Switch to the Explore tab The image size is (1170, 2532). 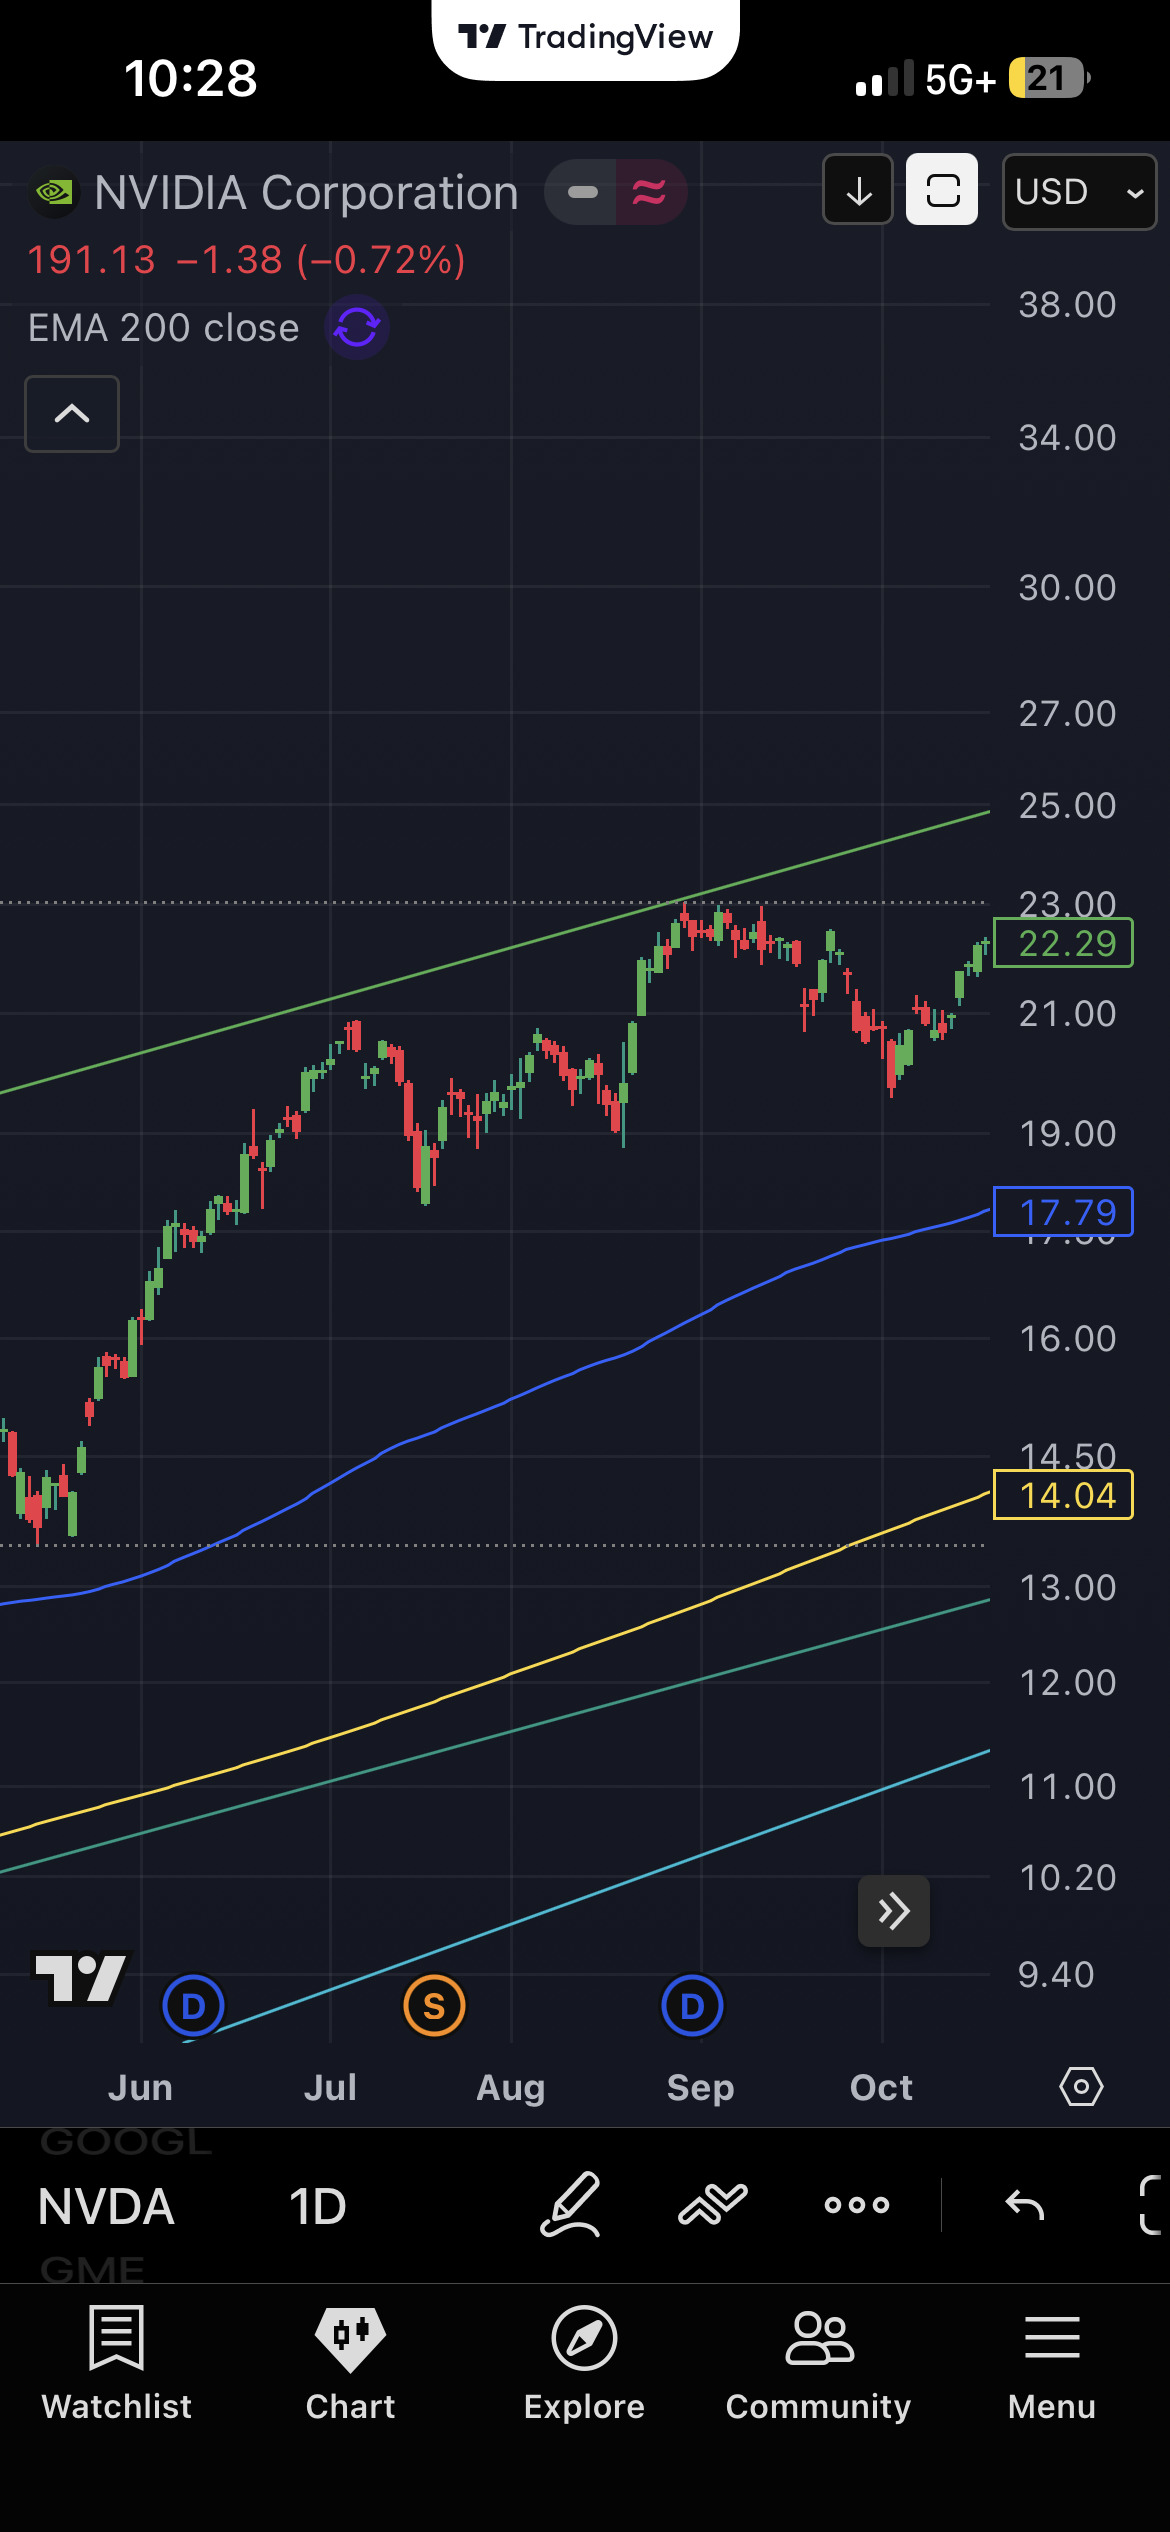[584, 2364]
